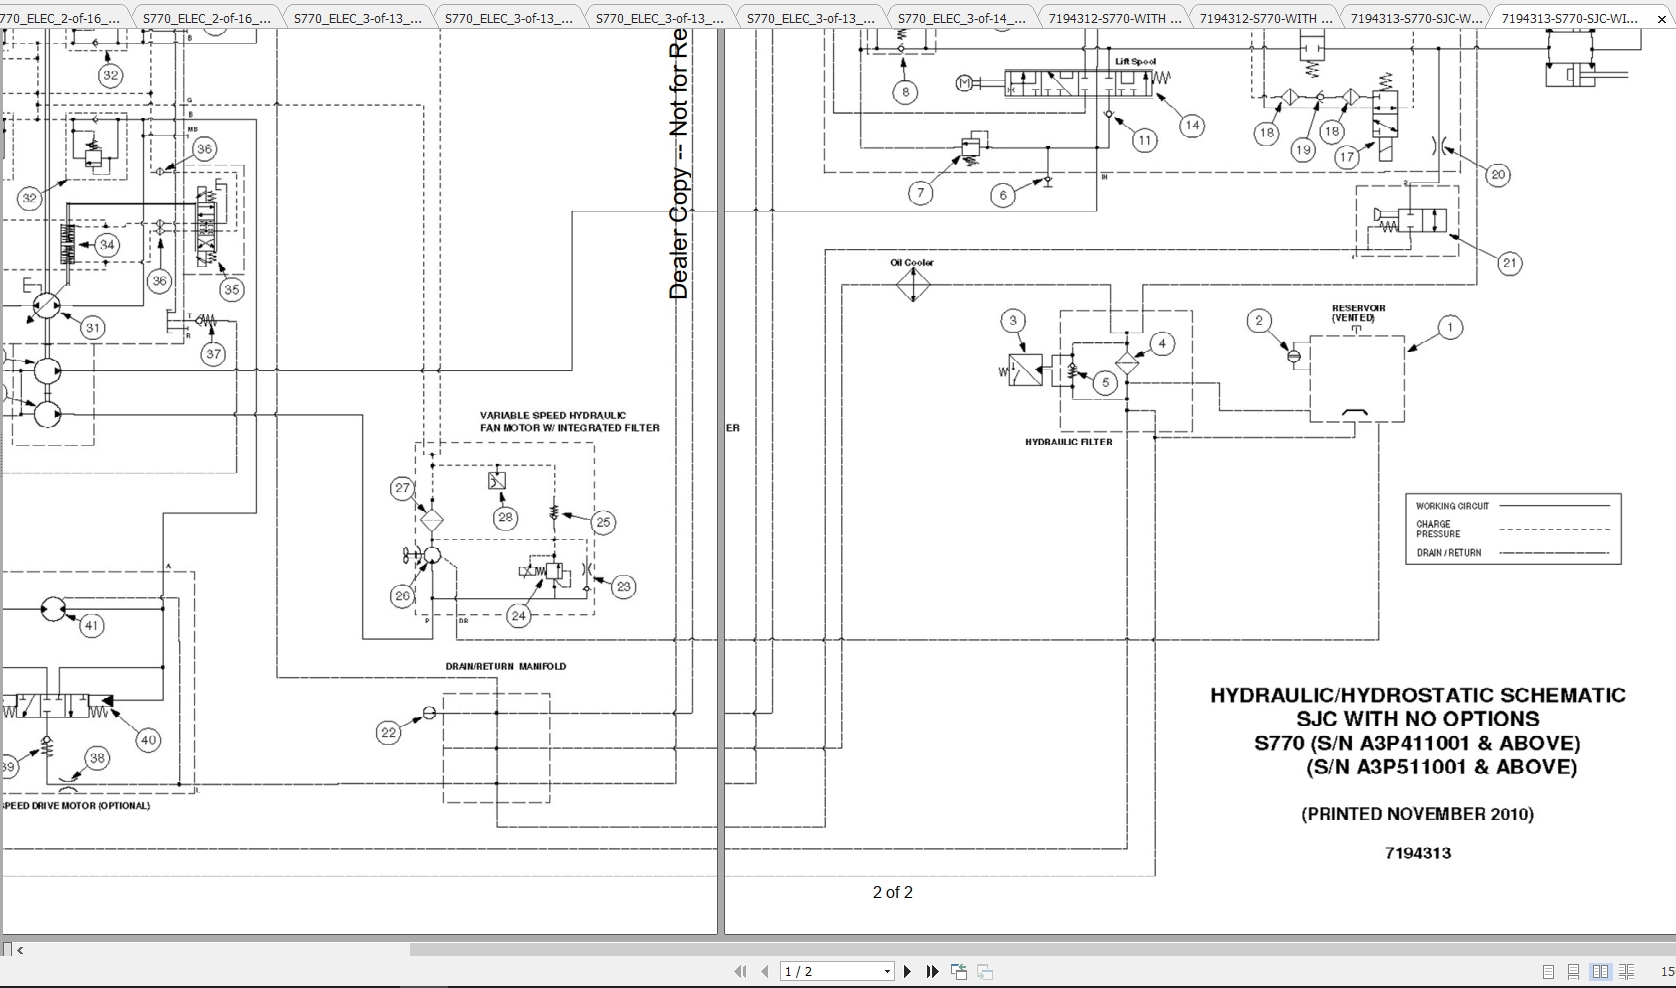Screen dimensions: 1676x988
Task: Jump to last page using double-arrow icon
Action: click(x=931, y=971)
